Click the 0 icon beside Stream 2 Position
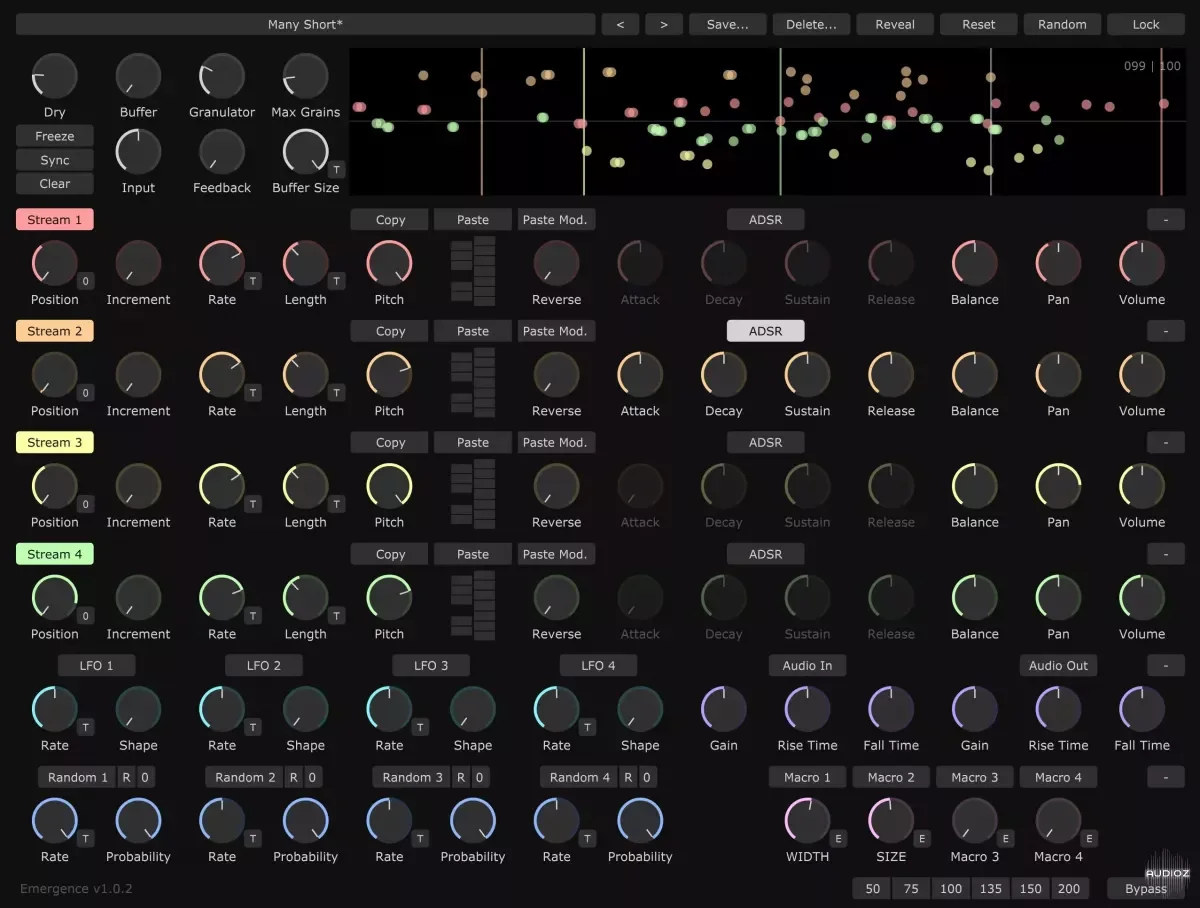Viewport: 1200px width, 908px height. 86,393
